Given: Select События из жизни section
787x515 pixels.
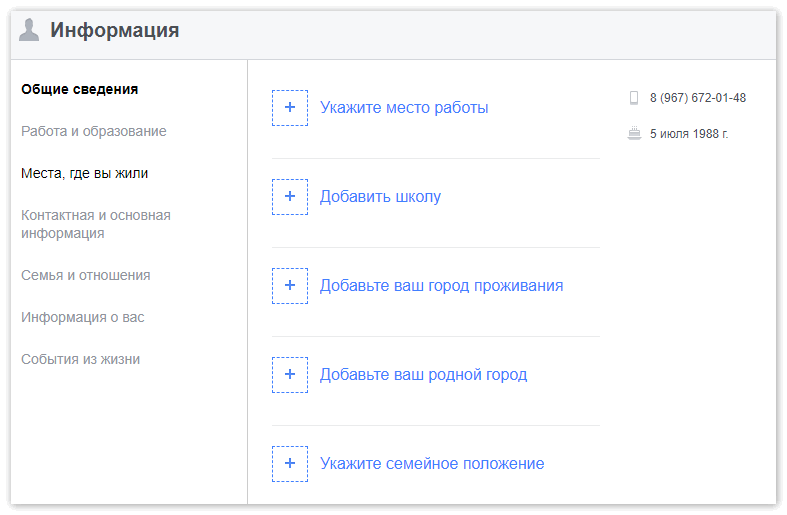Looking at the screenshot, I should (80, 359).
